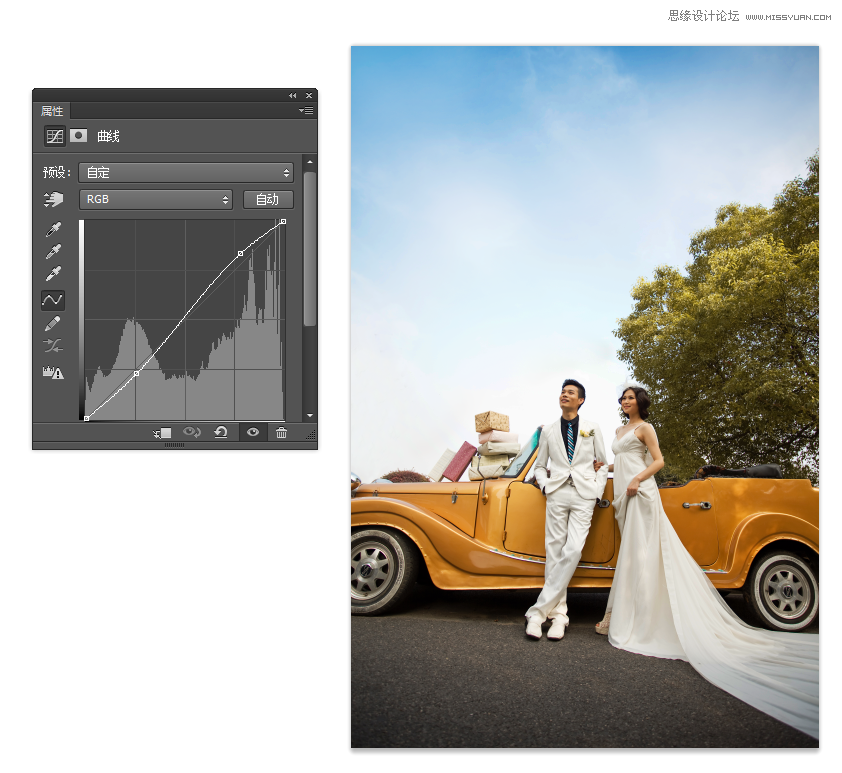Select edit points curve tool
The image size is (842, 773).
53,300
